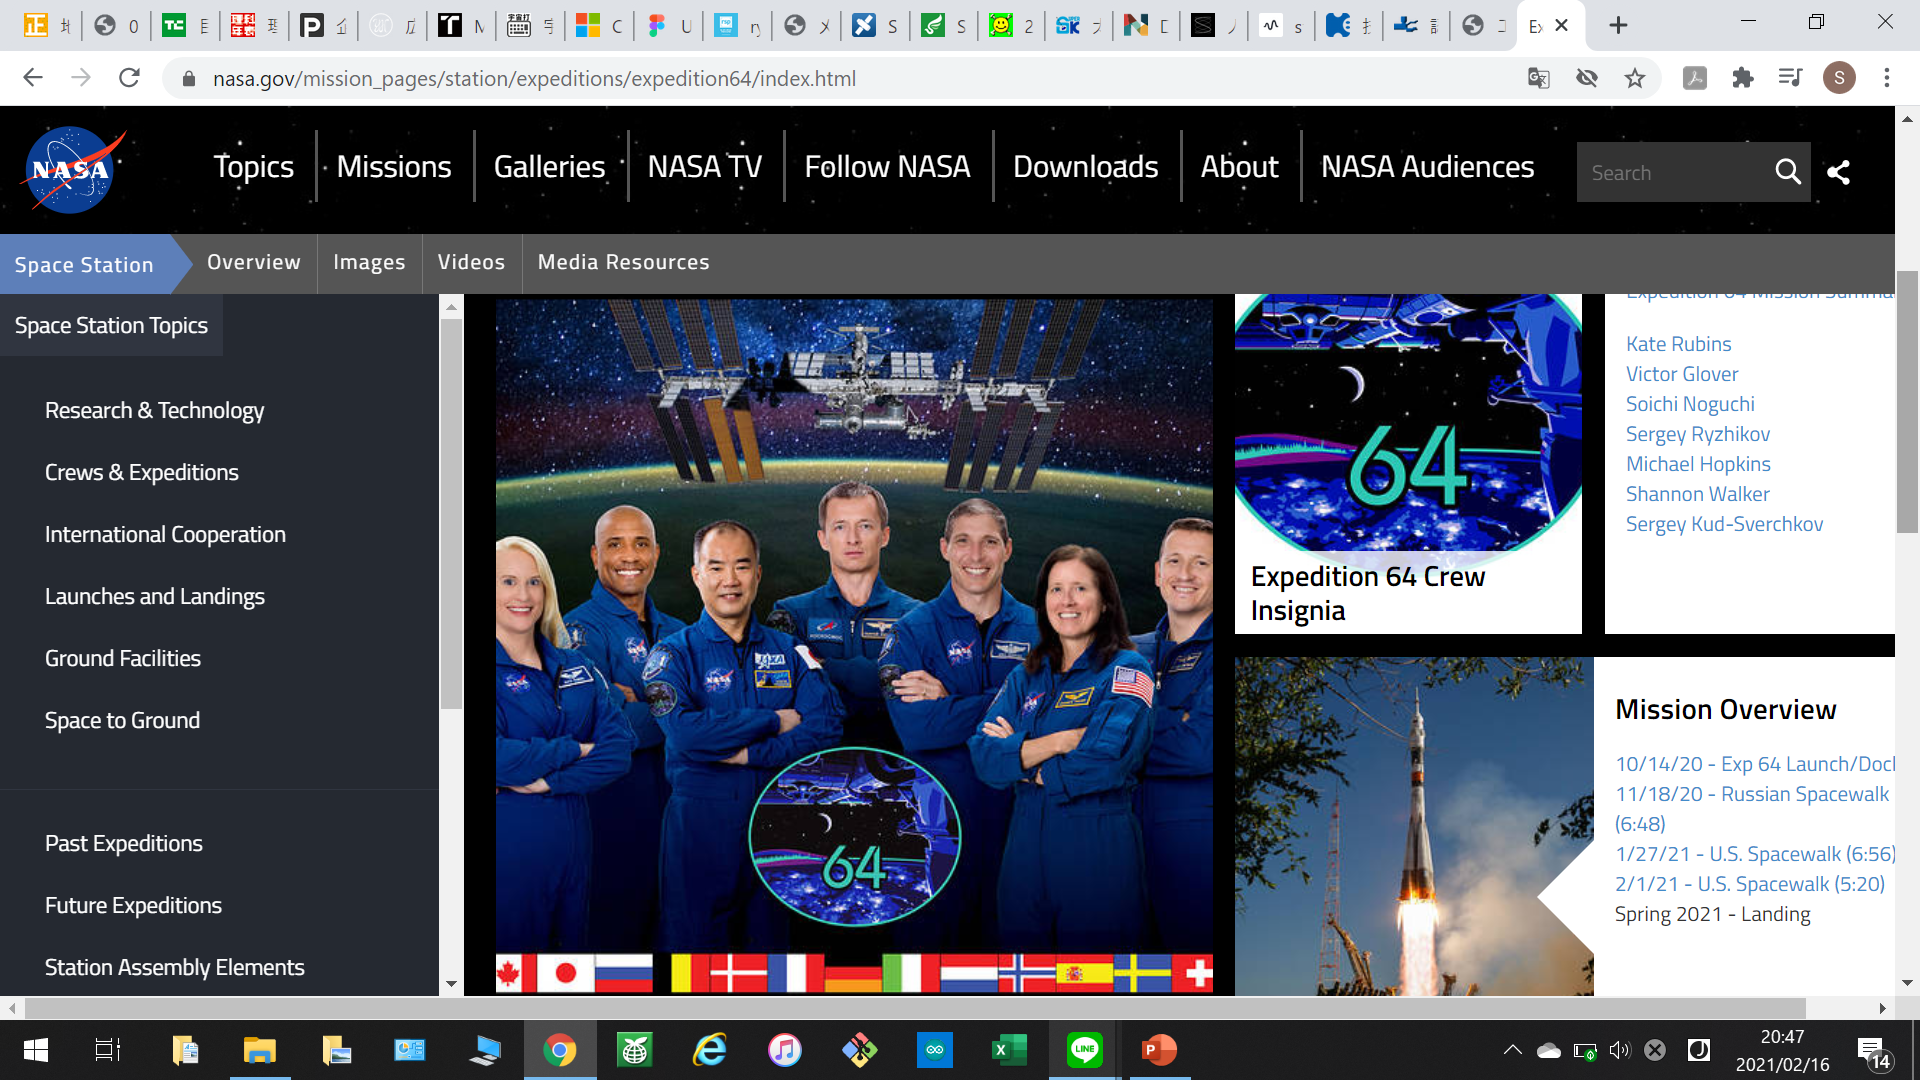Open the Downloads menu
This screenshot has width=1920, height=1080.
(1086, 166)
